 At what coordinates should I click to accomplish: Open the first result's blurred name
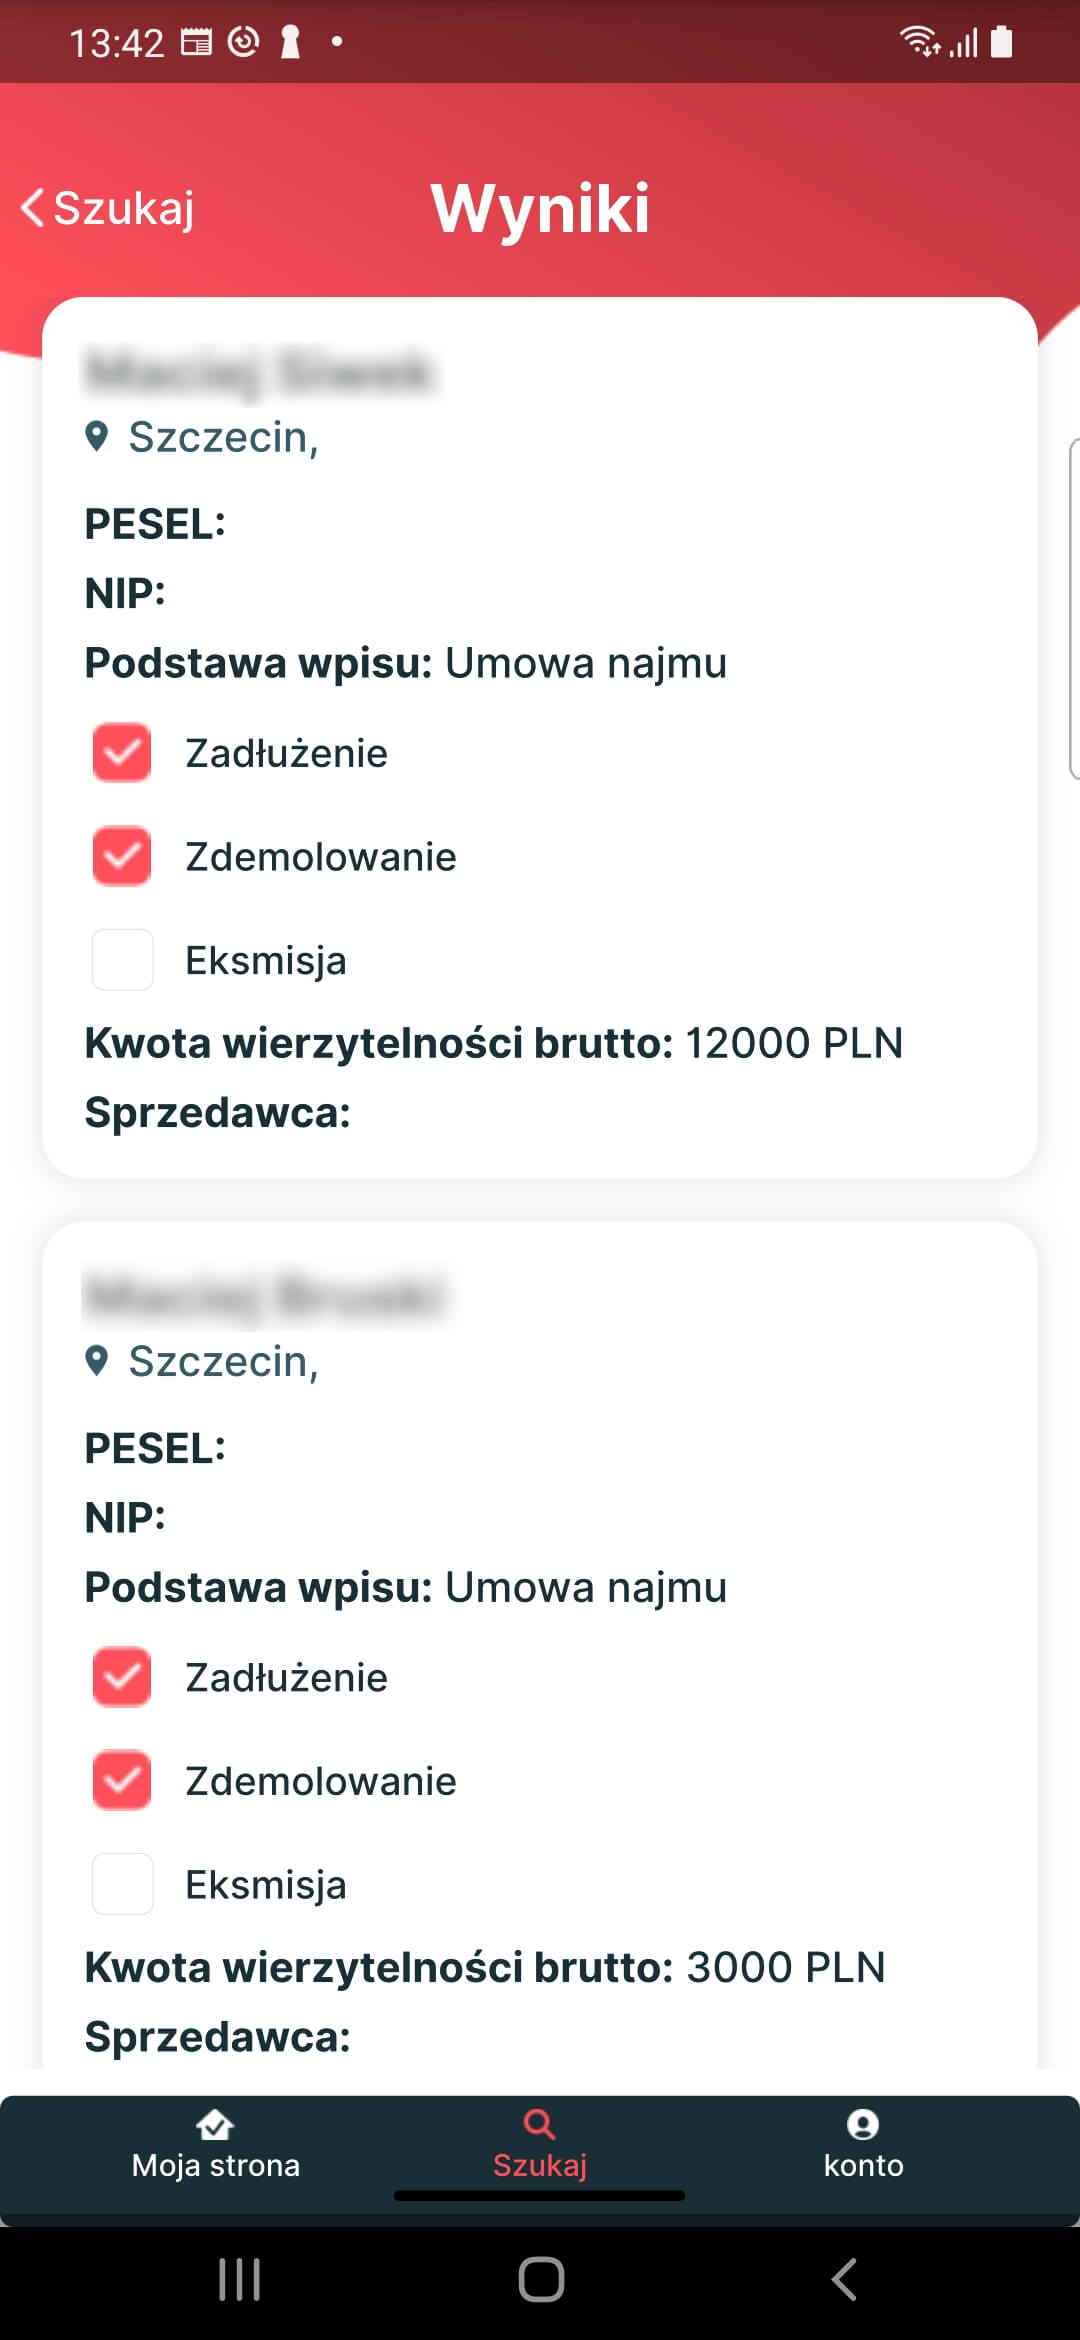coord(259,372)
